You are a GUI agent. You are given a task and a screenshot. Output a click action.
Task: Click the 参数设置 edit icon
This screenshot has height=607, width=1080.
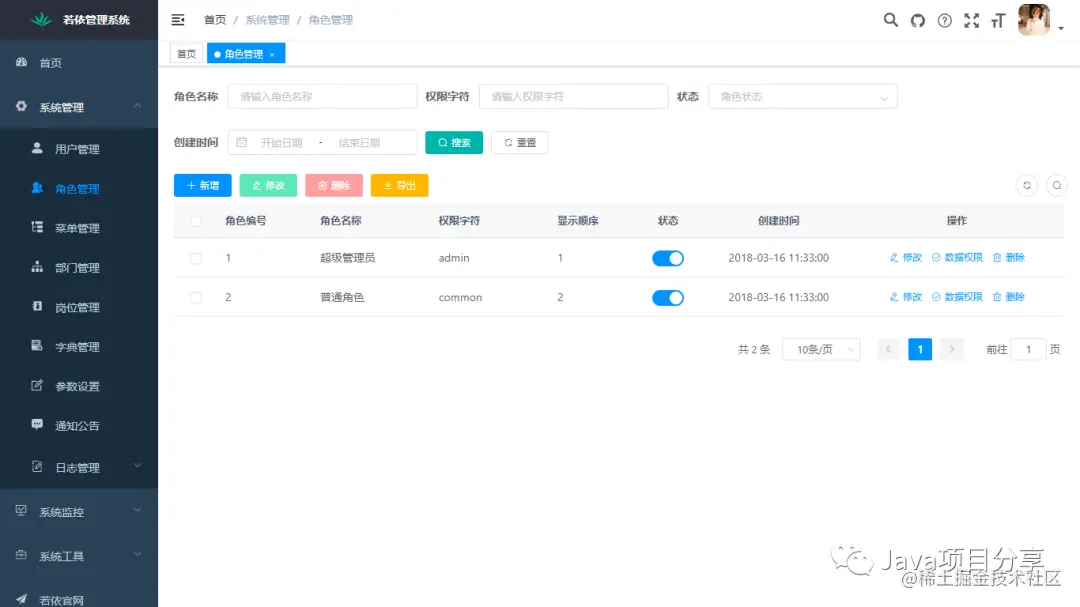37,385
